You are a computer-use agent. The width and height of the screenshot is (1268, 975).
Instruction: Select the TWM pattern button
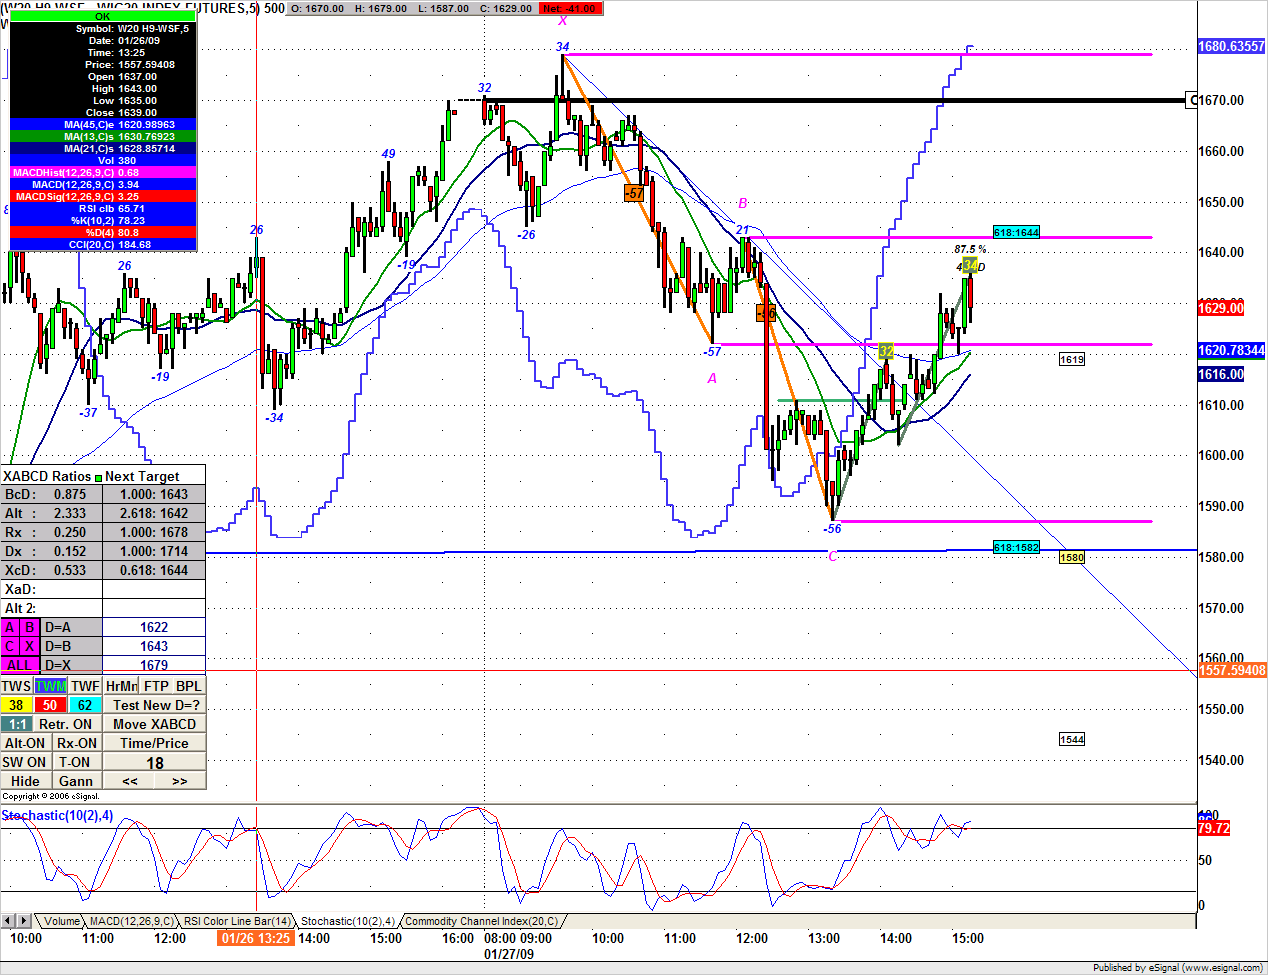point(51,686)
